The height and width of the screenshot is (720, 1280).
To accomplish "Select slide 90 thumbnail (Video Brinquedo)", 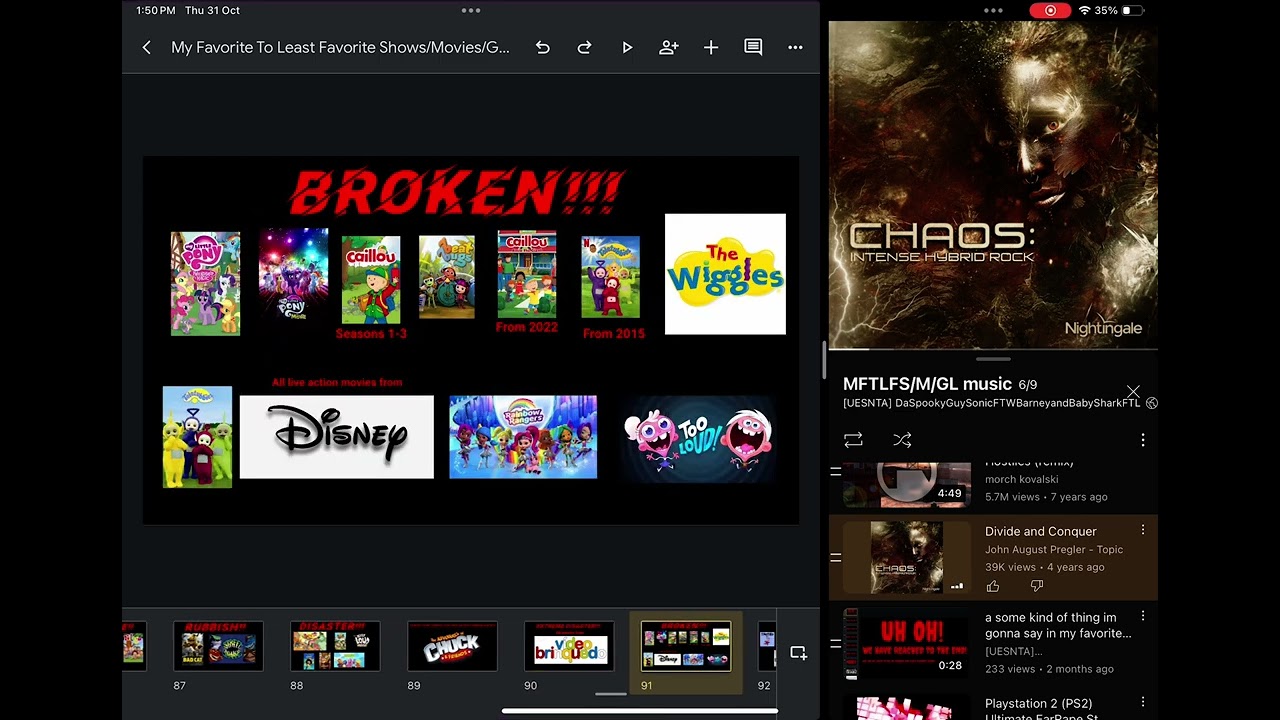I will click(569, 646).
